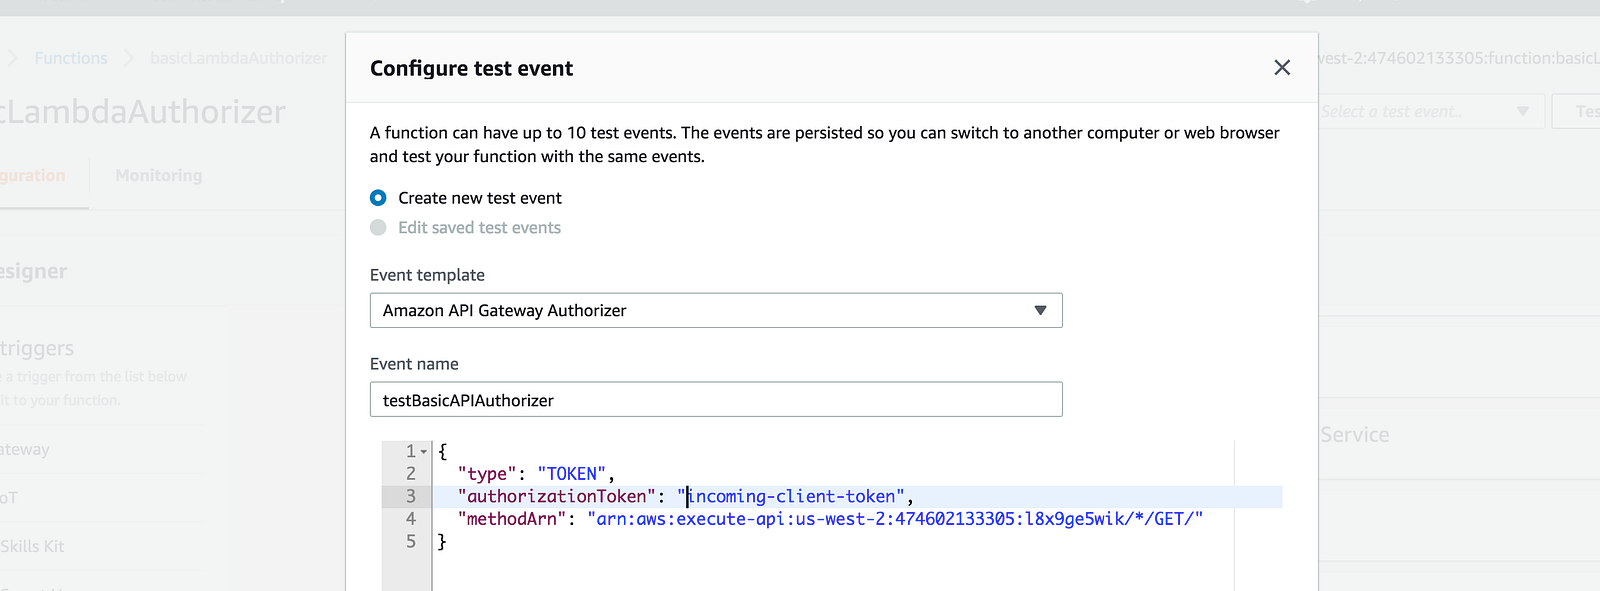Viewport: 1600px width, 591px height.
Task: Select Edit saved test events radio
Action: click(378, 228)
